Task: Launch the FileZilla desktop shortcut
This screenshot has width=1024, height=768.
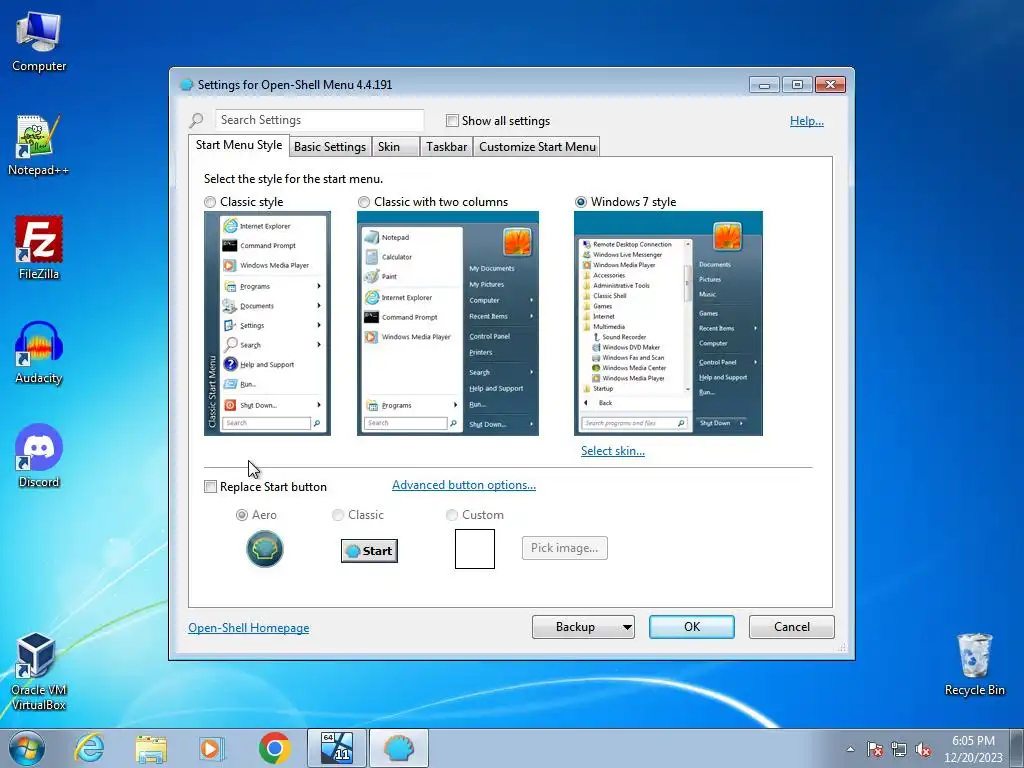Action: tap(39, 248)
